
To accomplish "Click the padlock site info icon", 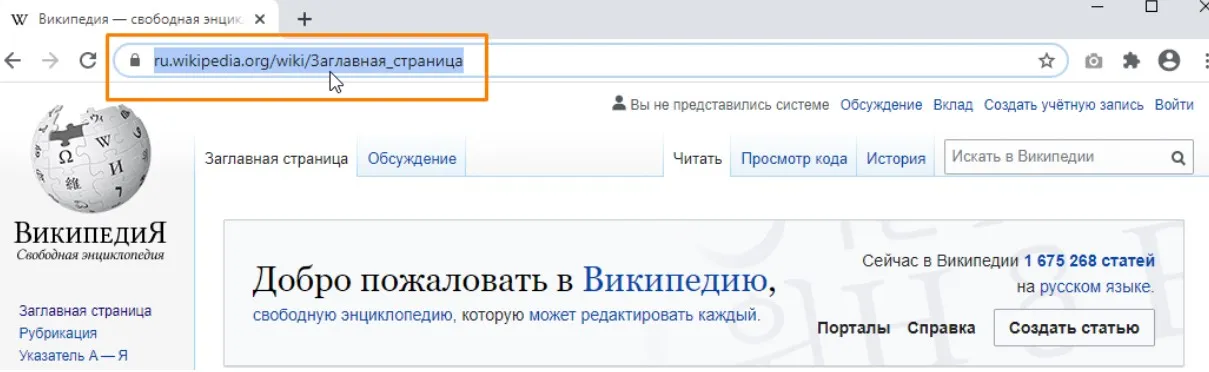I will pyautogui.click(x=135, y=60).
